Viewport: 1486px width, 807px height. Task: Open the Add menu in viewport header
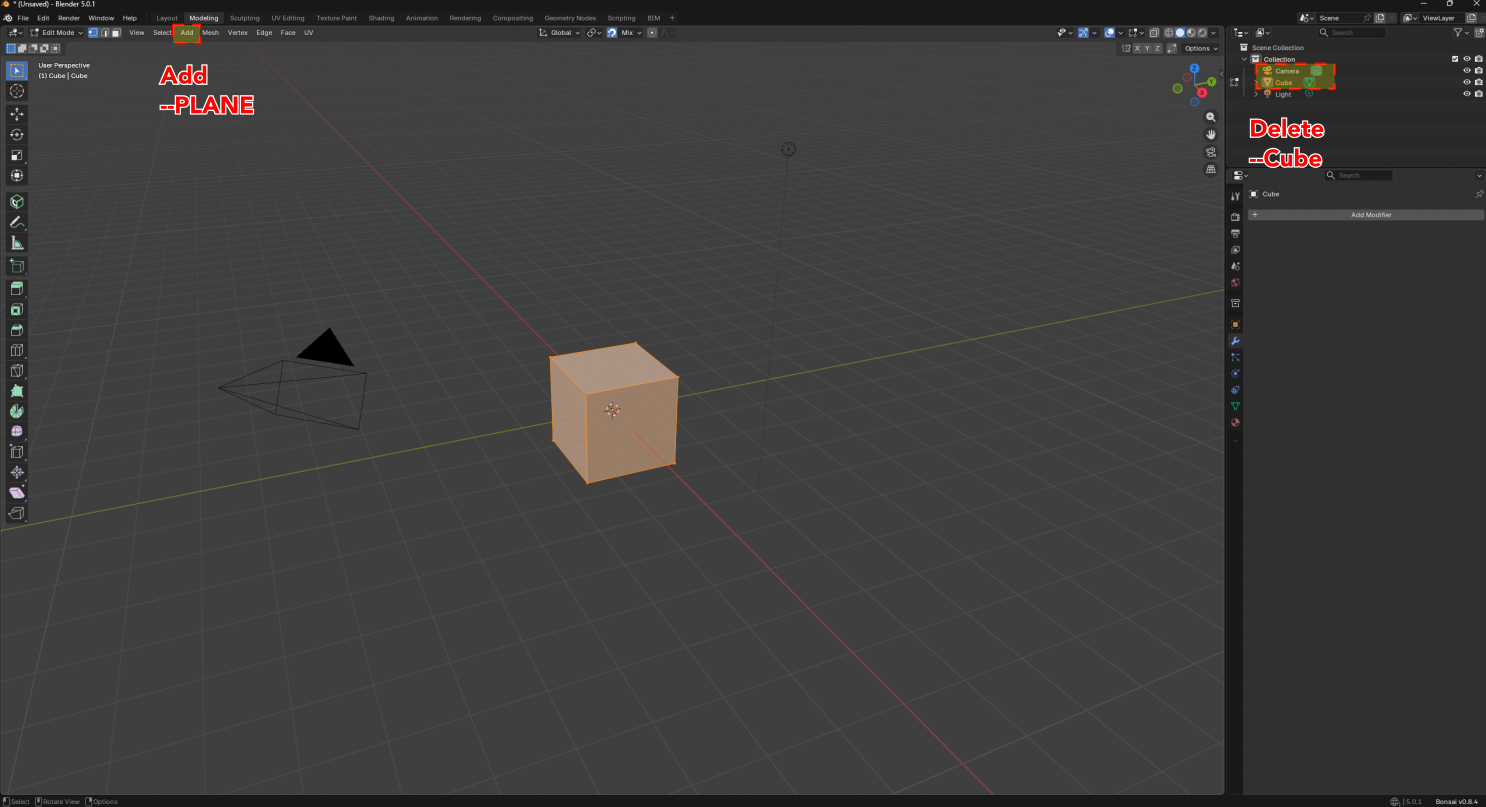coord(187,33)
